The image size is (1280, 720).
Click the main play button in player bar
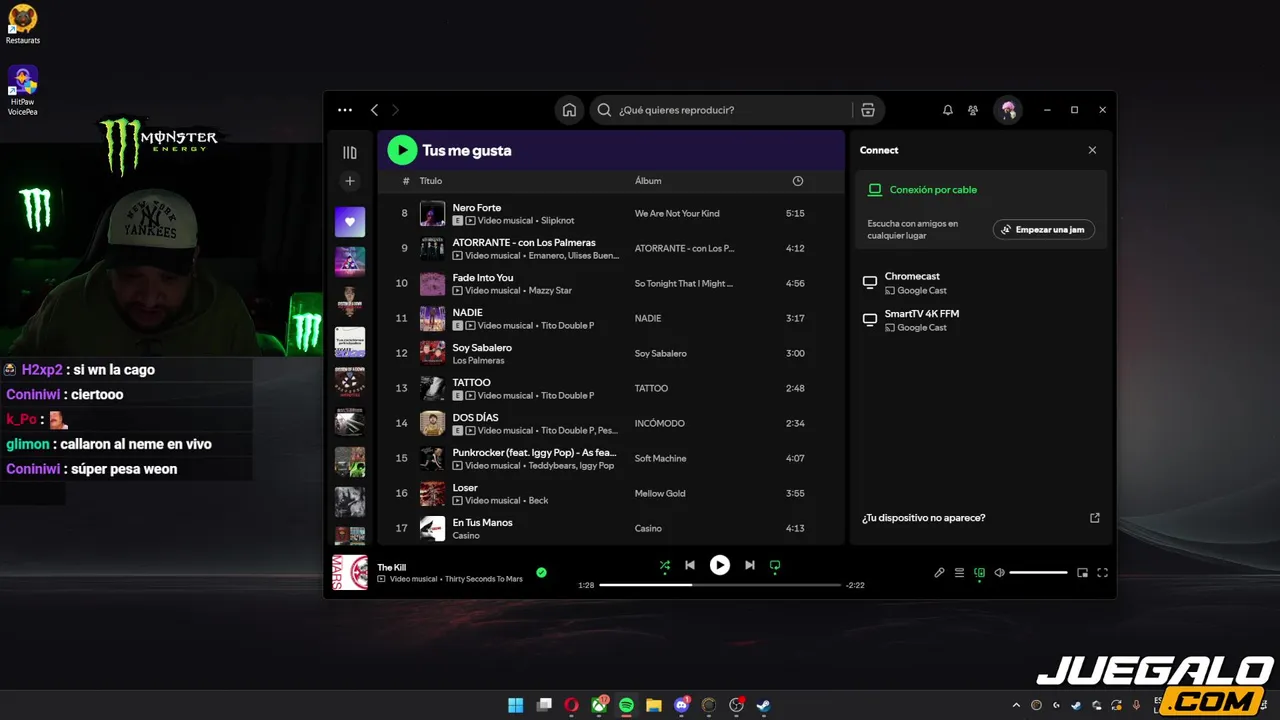pos(720,565)
